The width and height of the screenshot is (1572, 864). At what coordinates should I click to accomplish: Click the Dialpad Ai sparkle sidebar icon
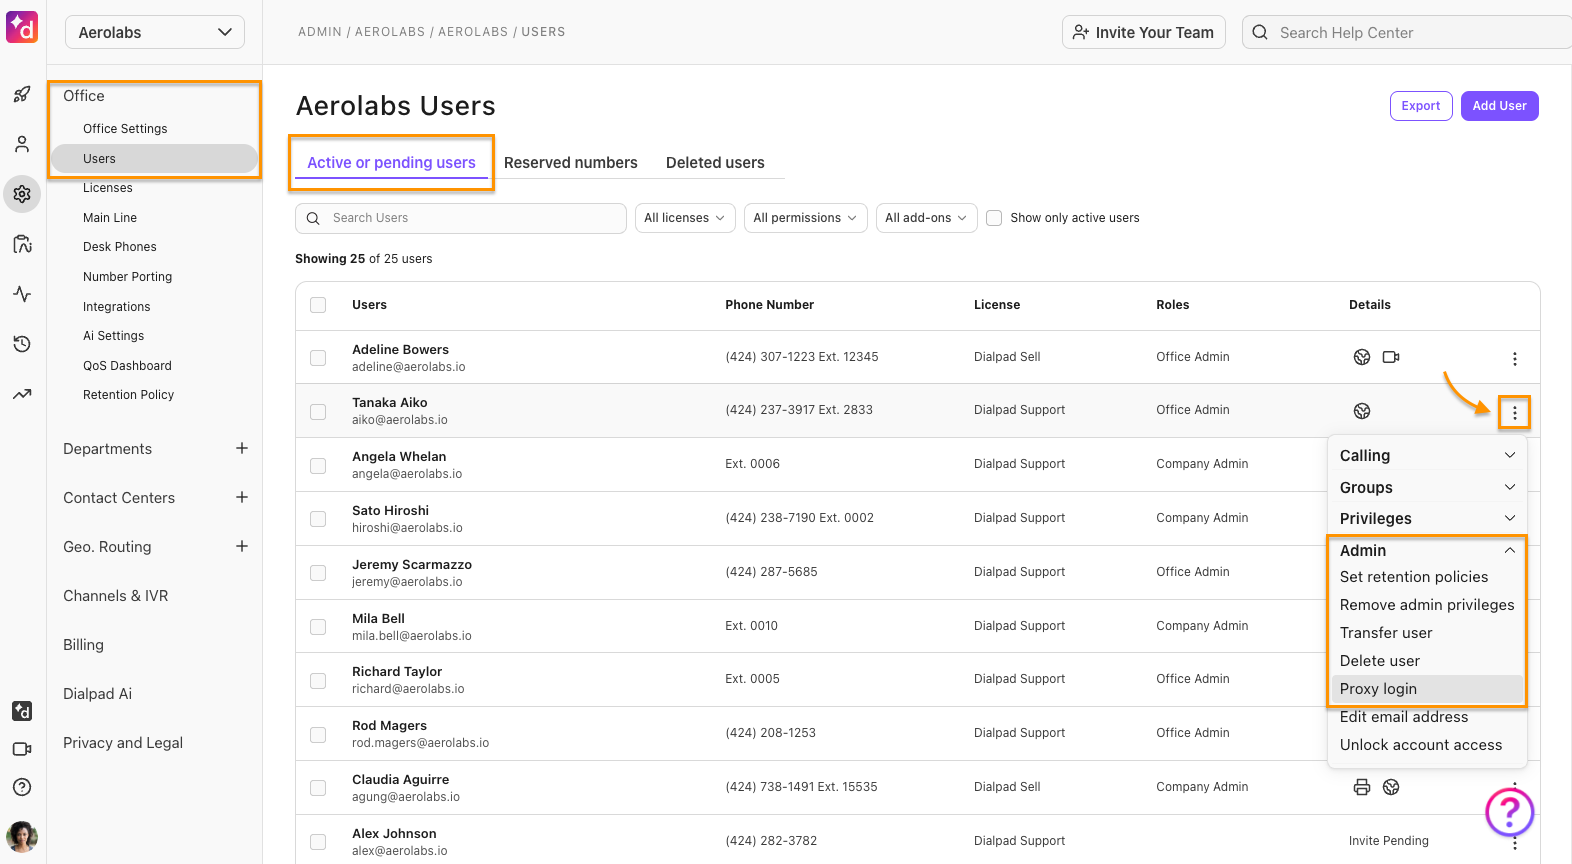[x=22, y=711]
